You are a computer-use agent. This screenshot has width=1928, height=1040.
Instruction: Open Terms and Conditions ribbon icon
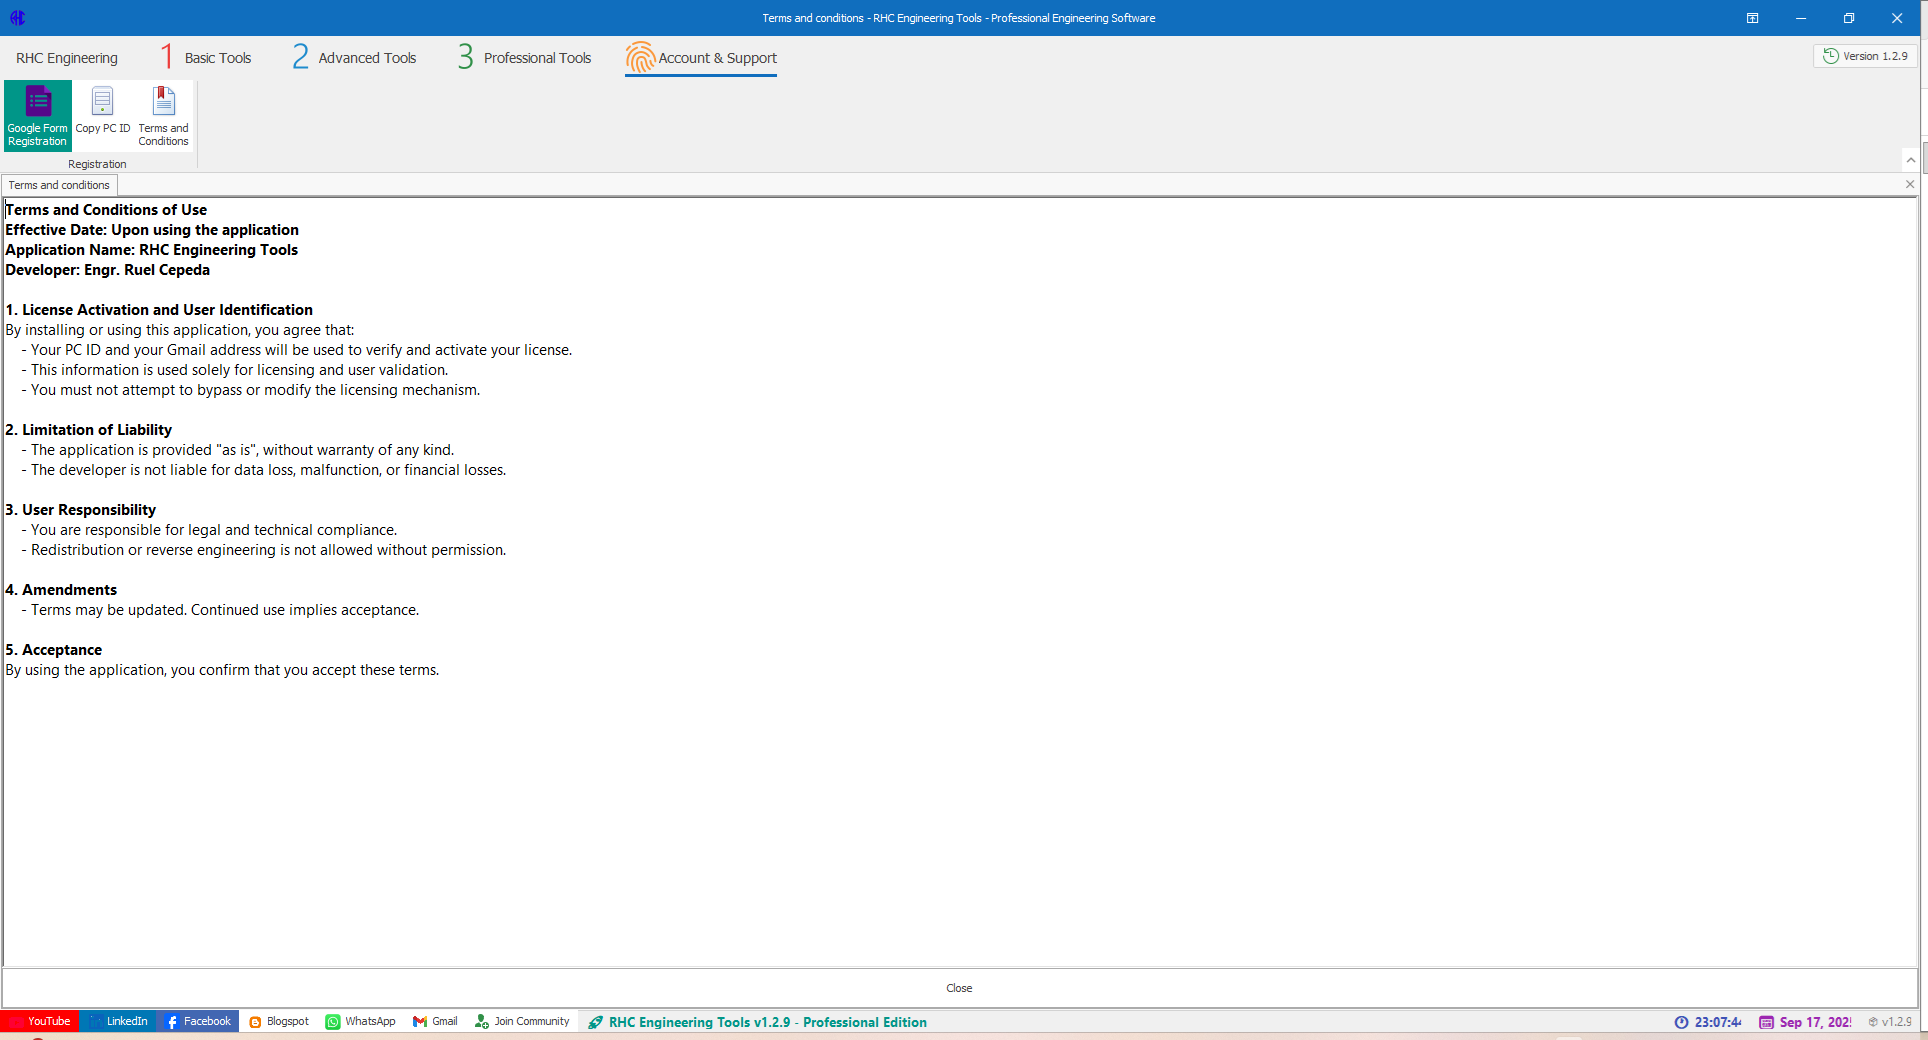pyautogui.click(x=163, y=116)
